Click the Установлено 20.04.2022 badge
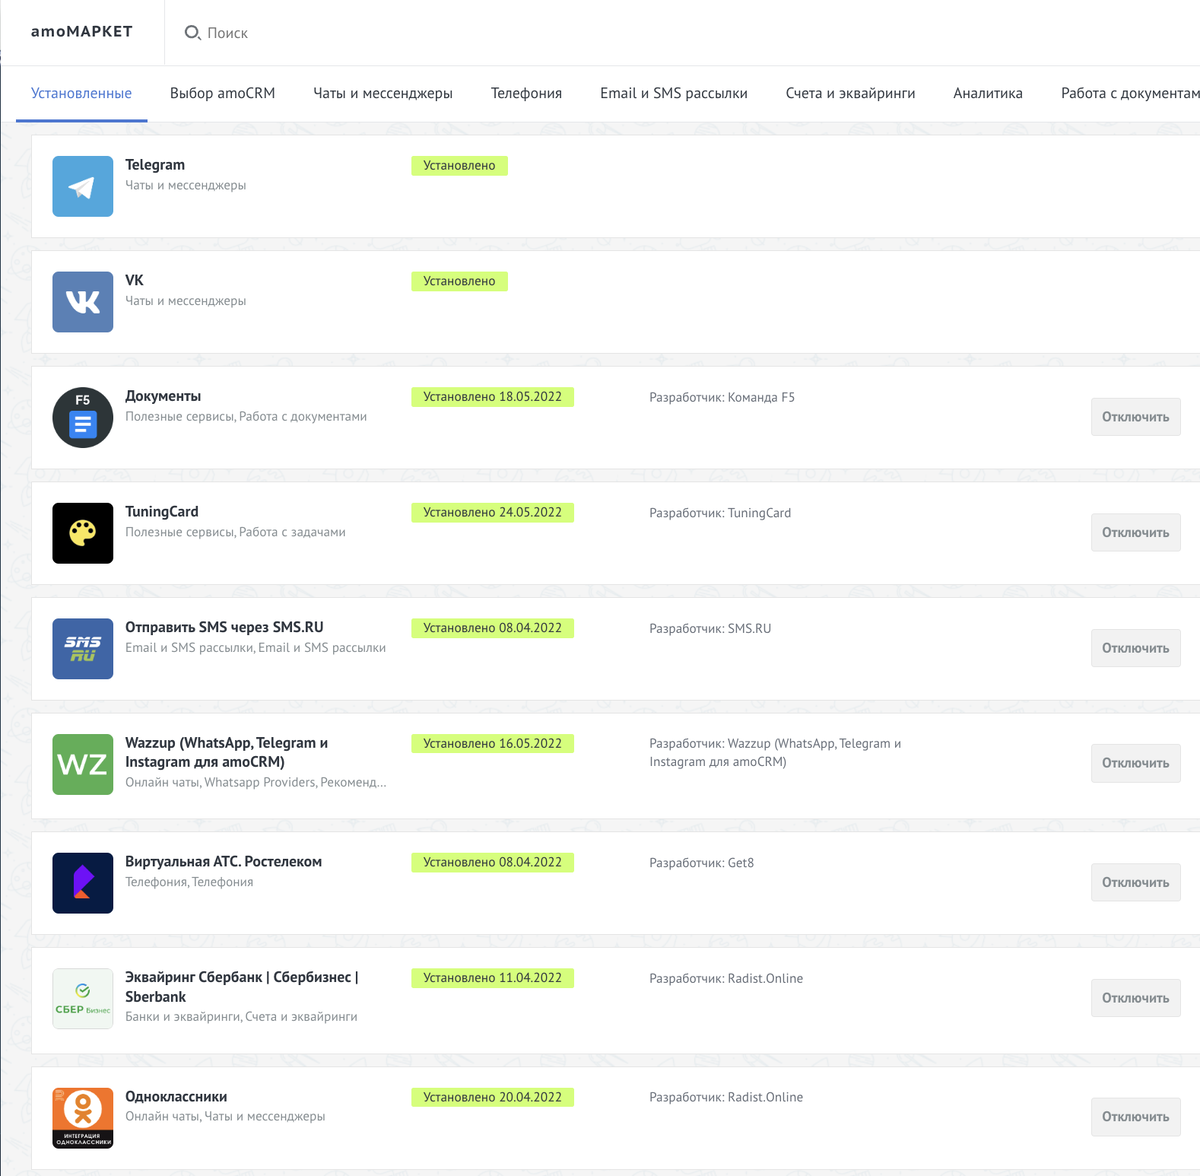This screenshot has height=1176, width=1200. coord(493,1097)
